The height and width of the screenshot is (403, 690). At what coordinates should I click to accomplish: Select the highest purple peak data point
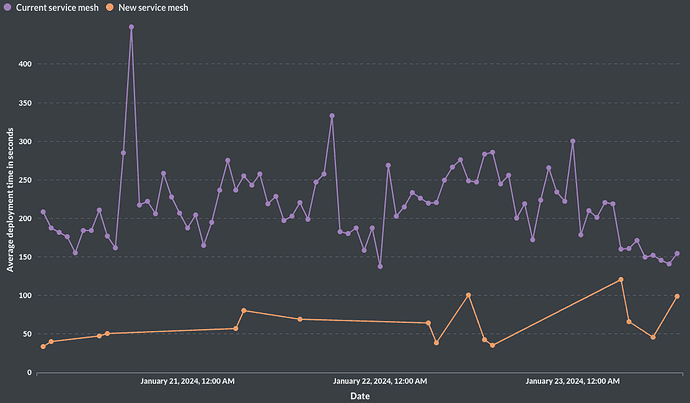click(x=131, y=27)
